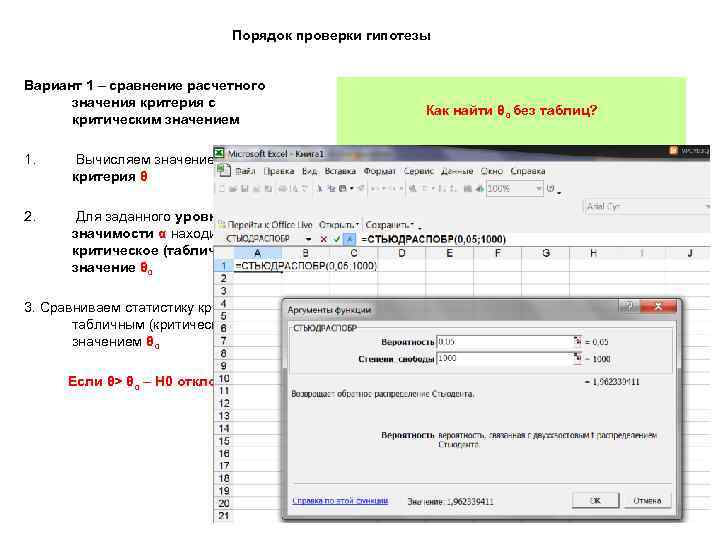This screenshot has height=540, width=720.
Task: Open the Открыть dropdown button
Action: 339,225
